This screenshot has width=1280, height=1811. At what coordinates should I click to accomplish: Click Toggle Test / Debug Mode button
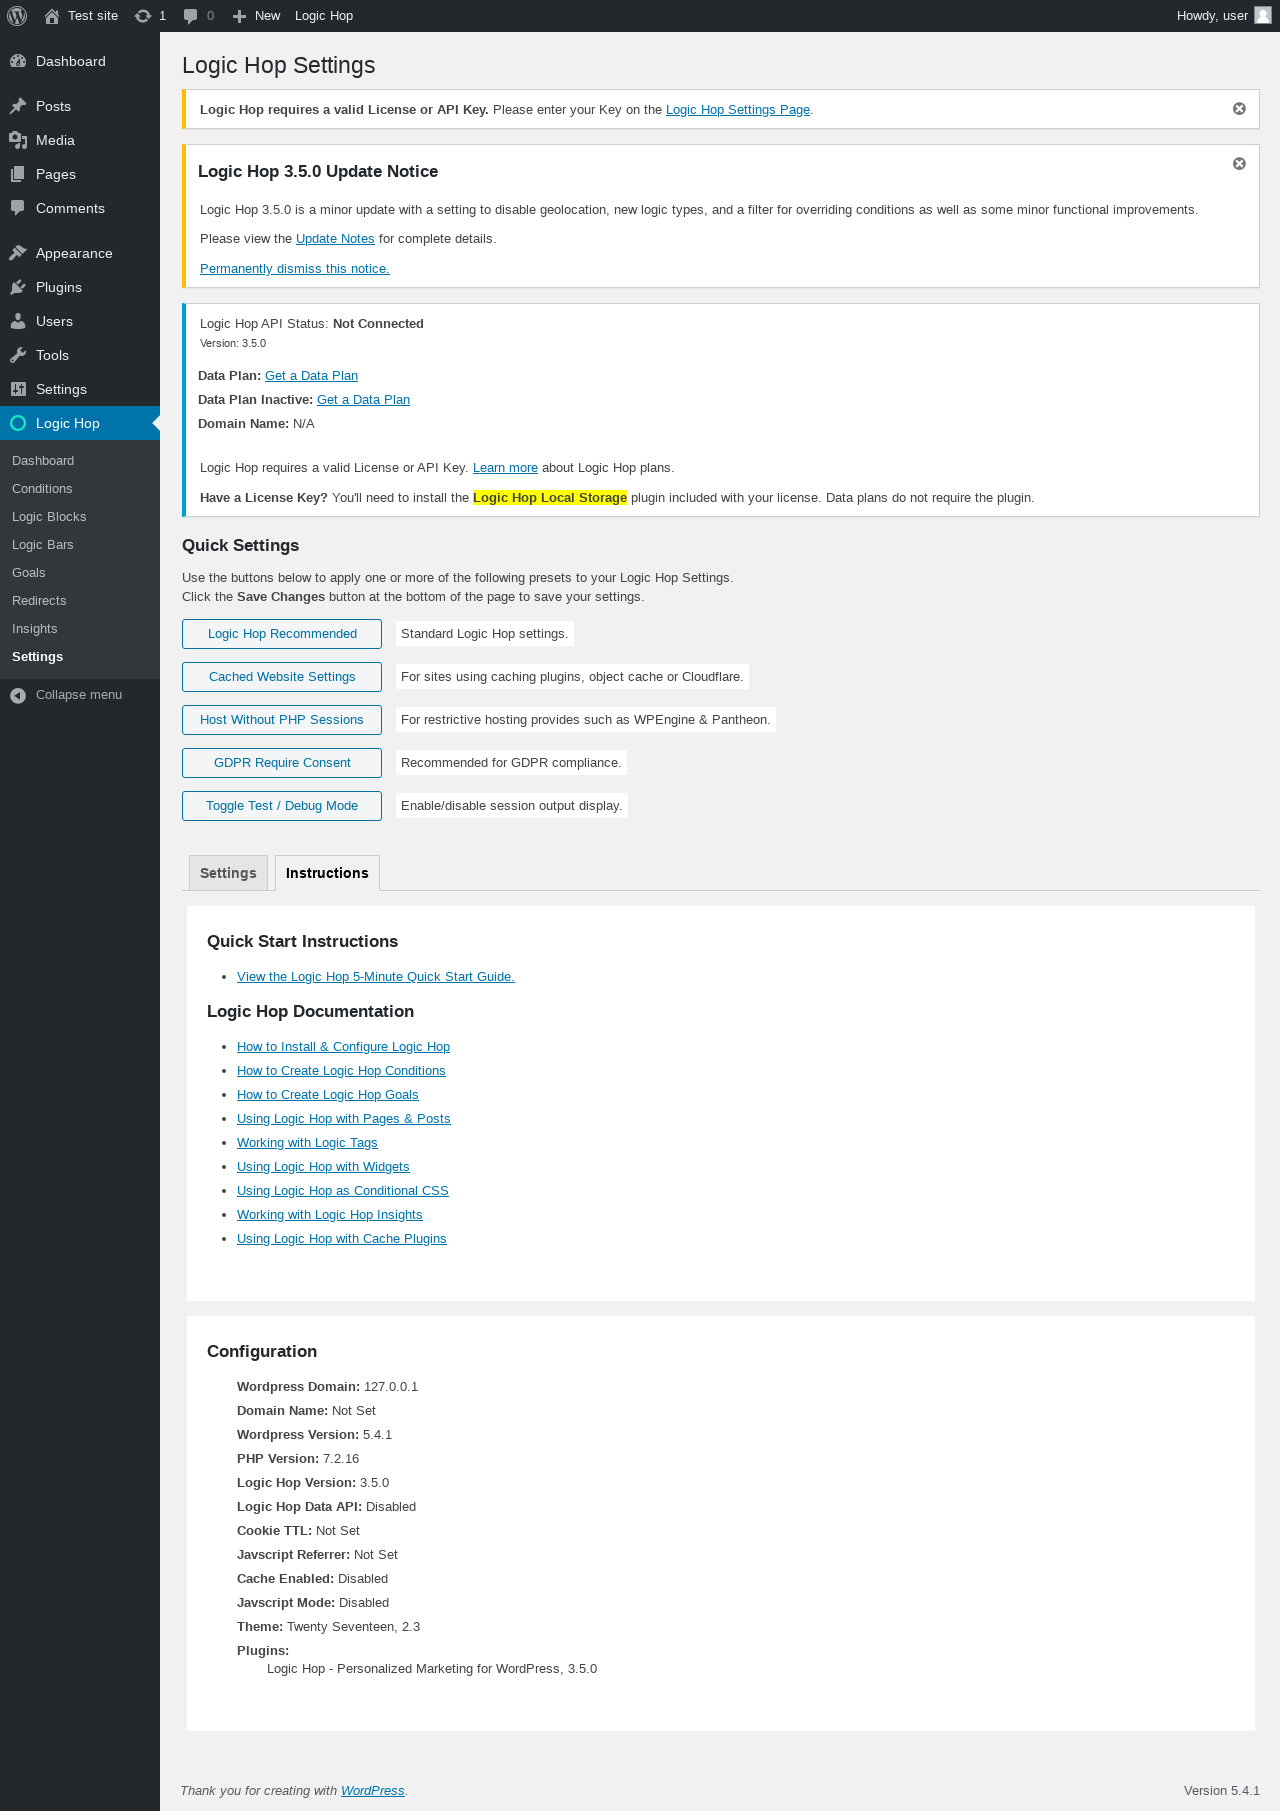coord(282,806)
